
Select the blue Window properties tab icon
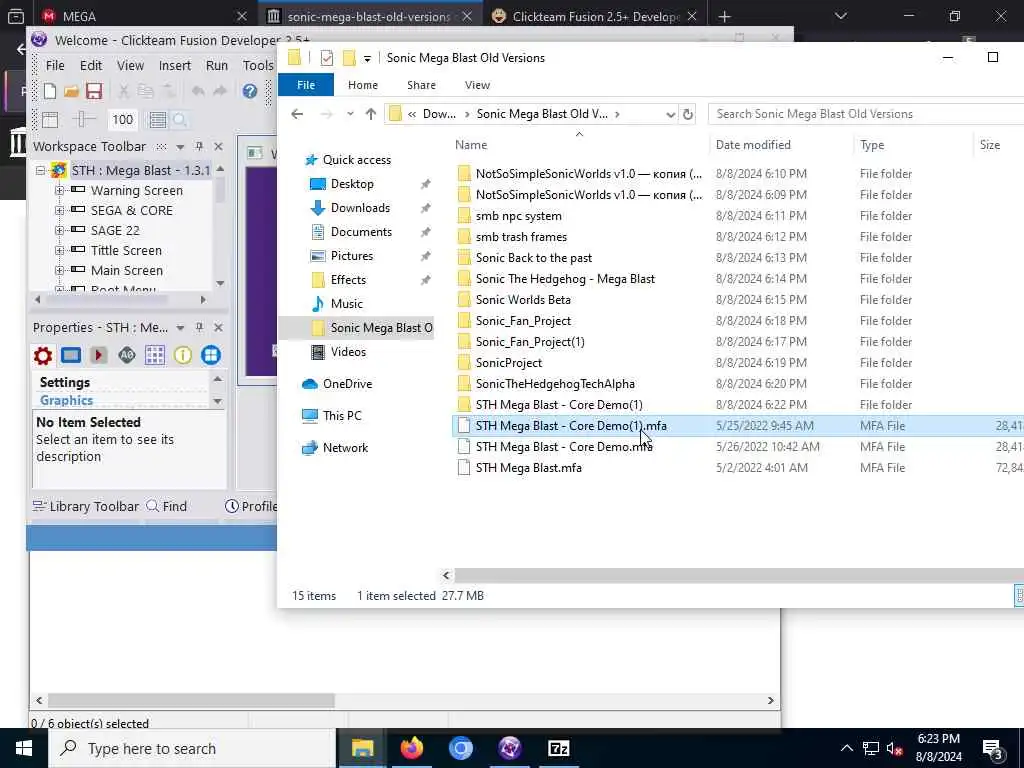[x=71, y=355]
